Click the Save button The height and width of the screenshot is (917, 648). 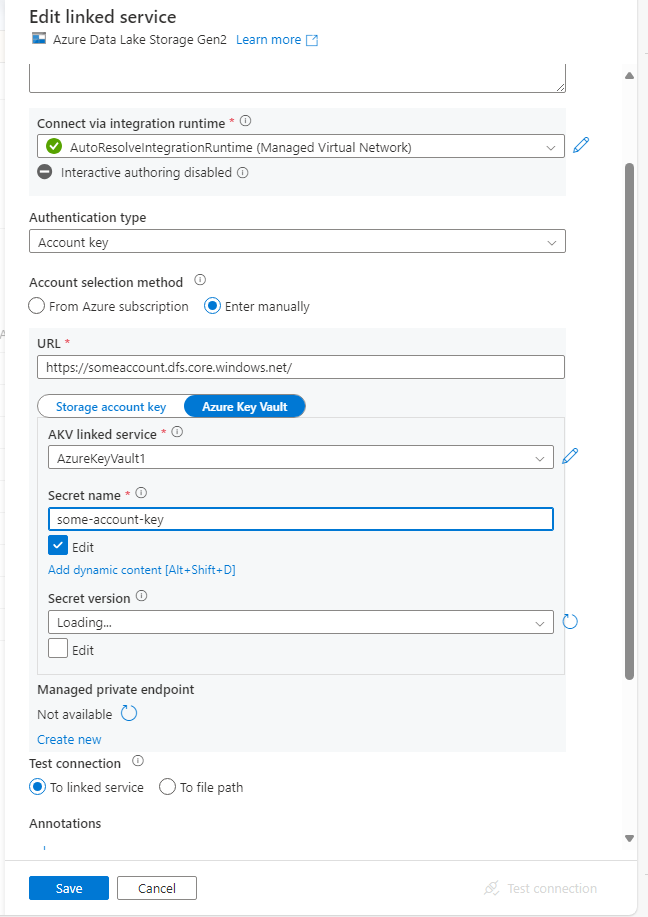click(69, 888)
